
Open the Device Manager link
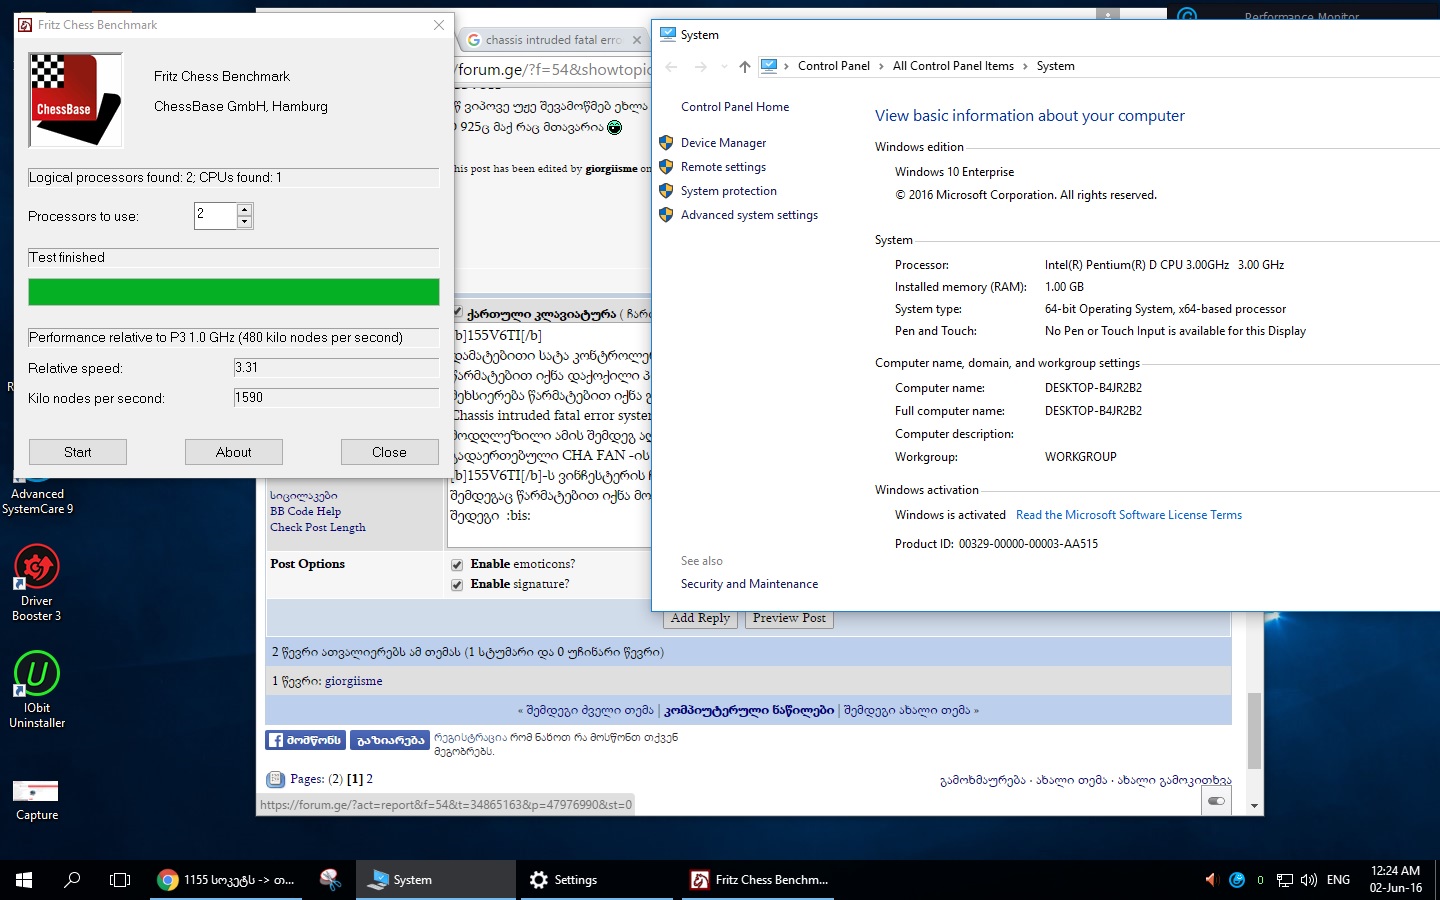[723, 143]
